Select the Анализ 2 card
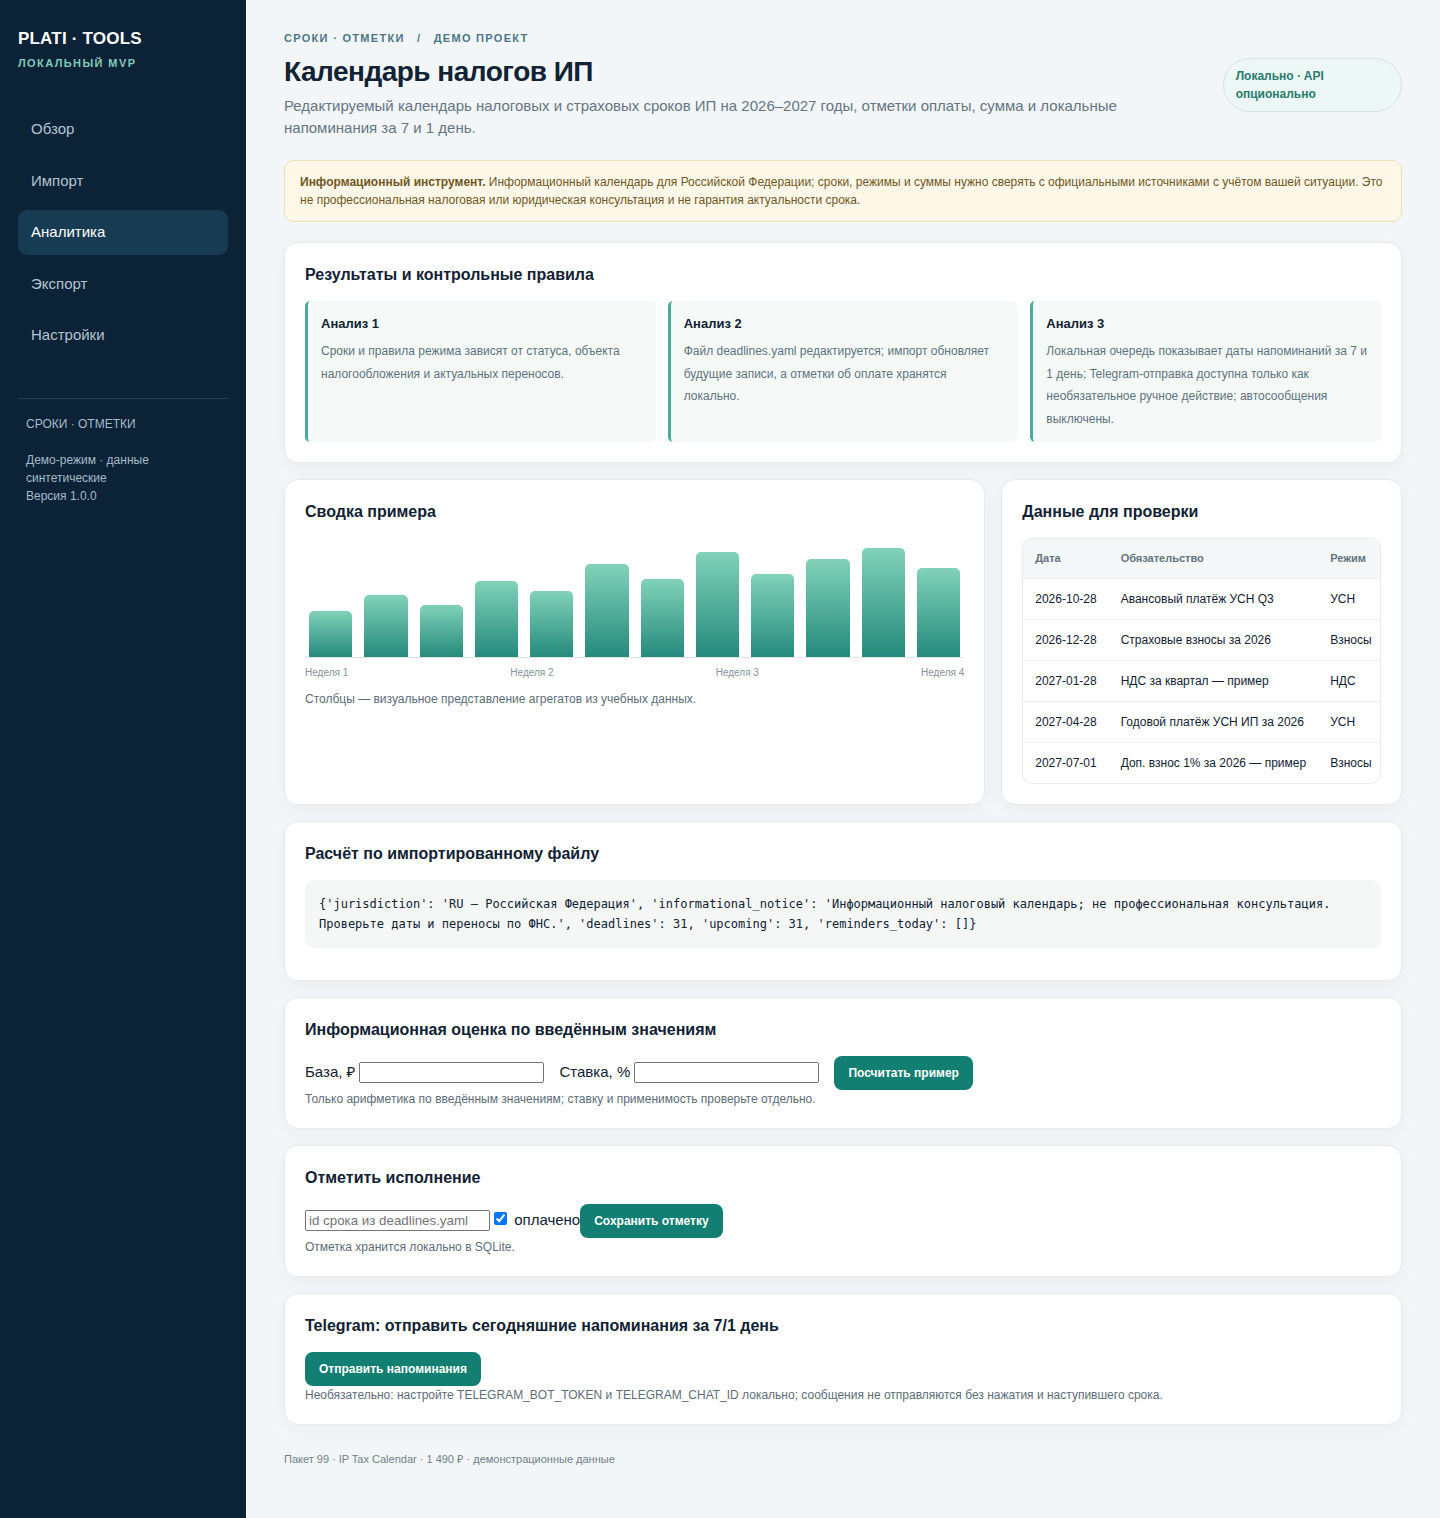The width and height of the screenshot is (1440, 1518). coord(843,371)
